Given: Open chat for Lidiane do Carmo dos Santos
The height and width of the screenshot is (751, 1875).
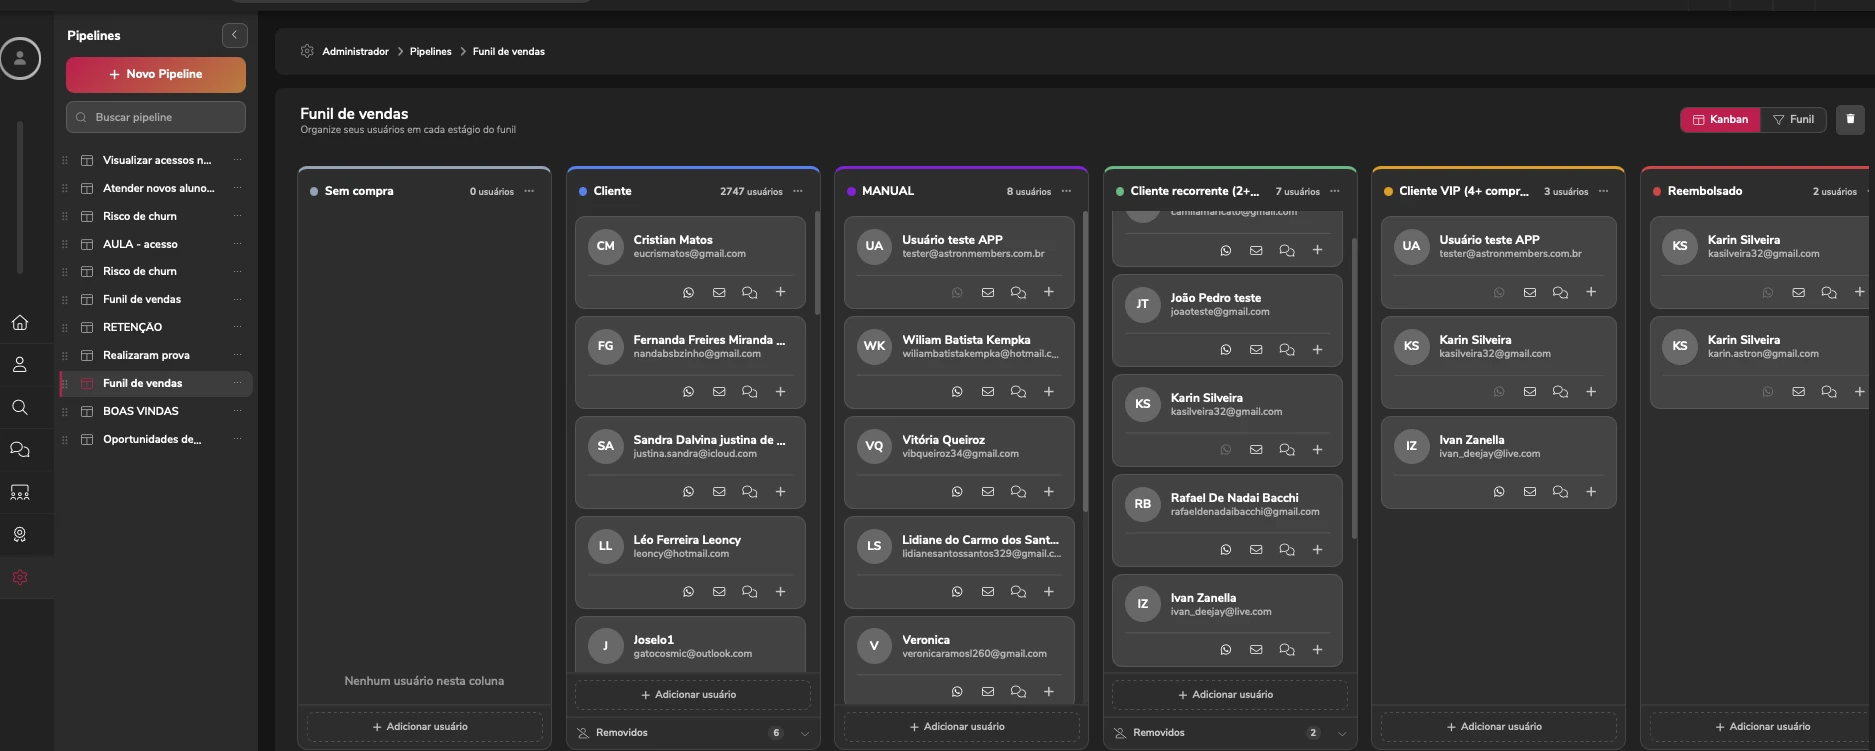Looking at the screenshot, I should [1018, 592].
